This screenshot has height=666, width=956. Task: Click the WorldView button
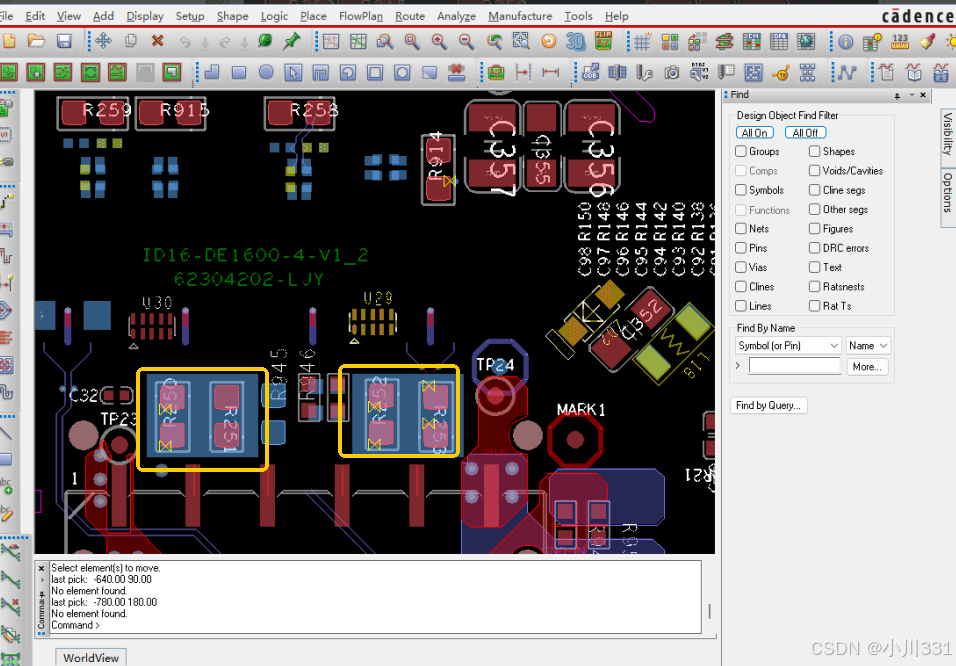tap(90, 657)
